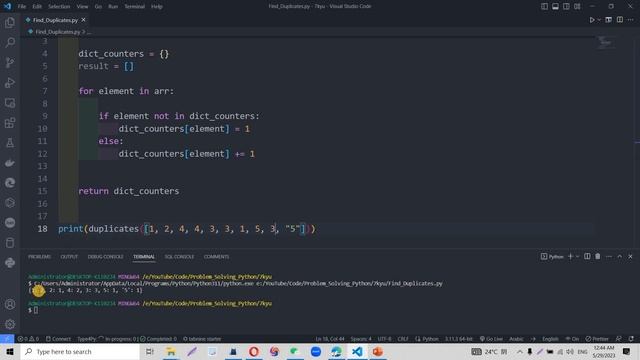Switch to the Output panel tab

[69, 256]
